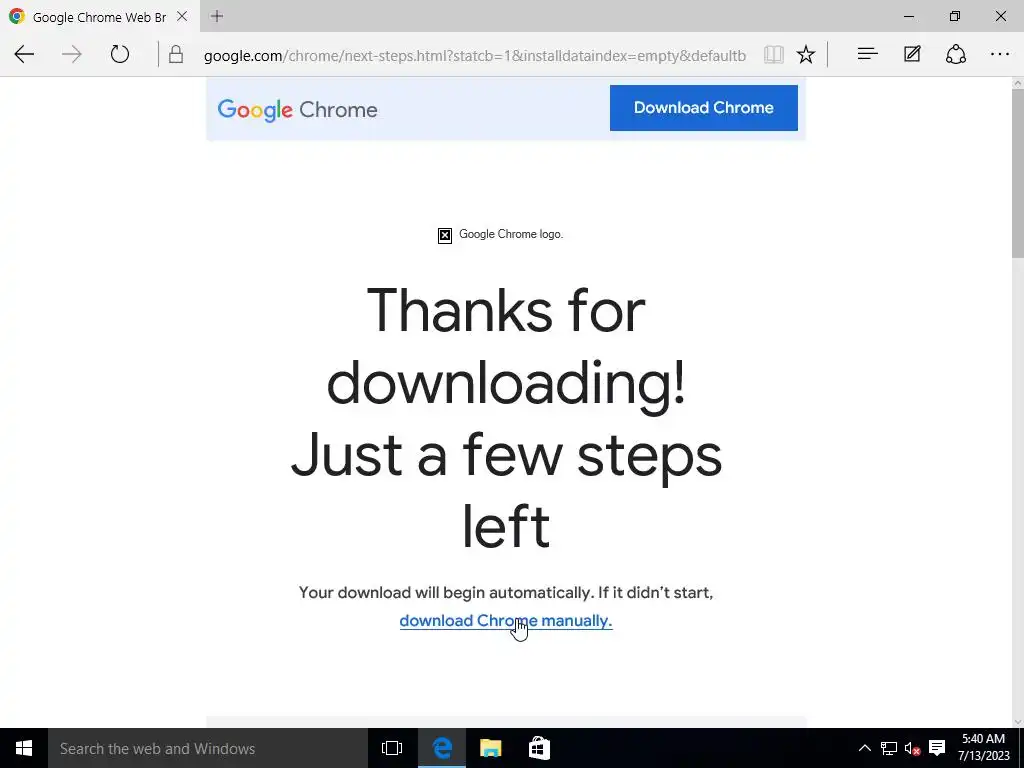The image size is (1024, 768).
Task: Close the Google Chrome Web Br tab
Action: pyautogui.click(x=182, y=16)
